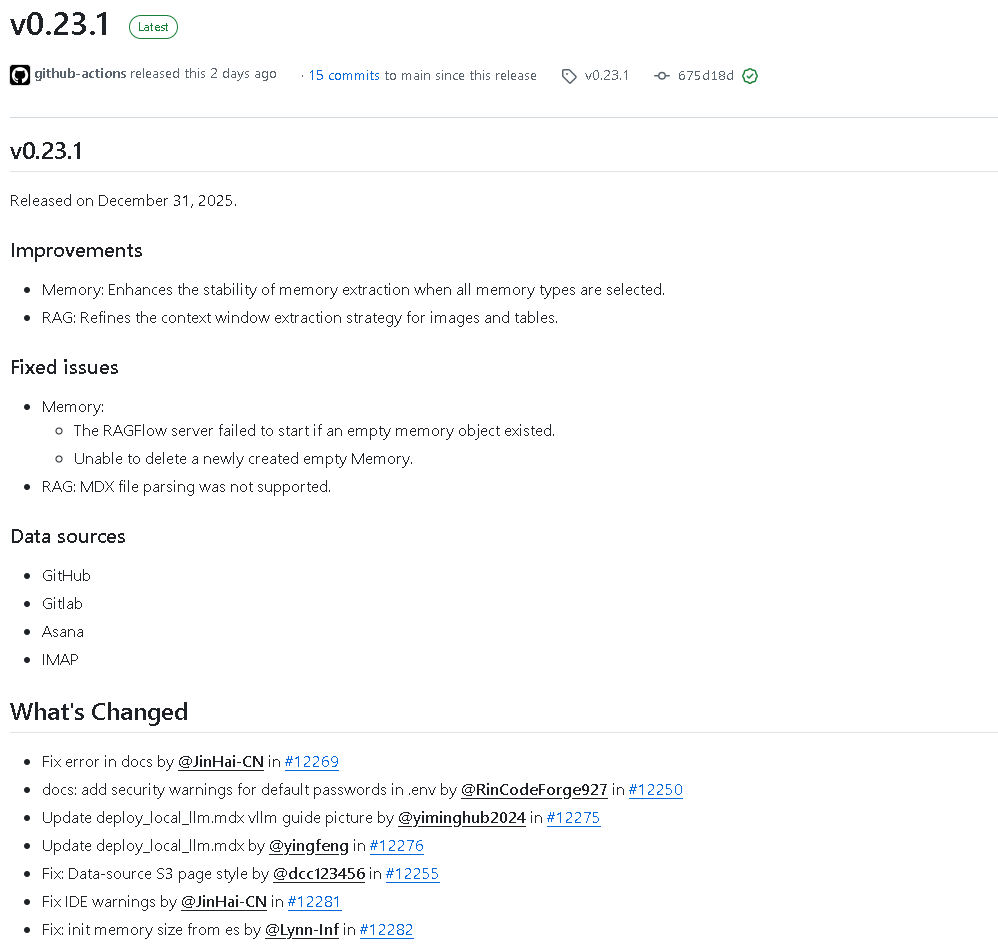Image resolution: width=998 pixels, height=944 pixels.
Task: Open the v0.23.1 release title
Action: (x=60, y=25)
